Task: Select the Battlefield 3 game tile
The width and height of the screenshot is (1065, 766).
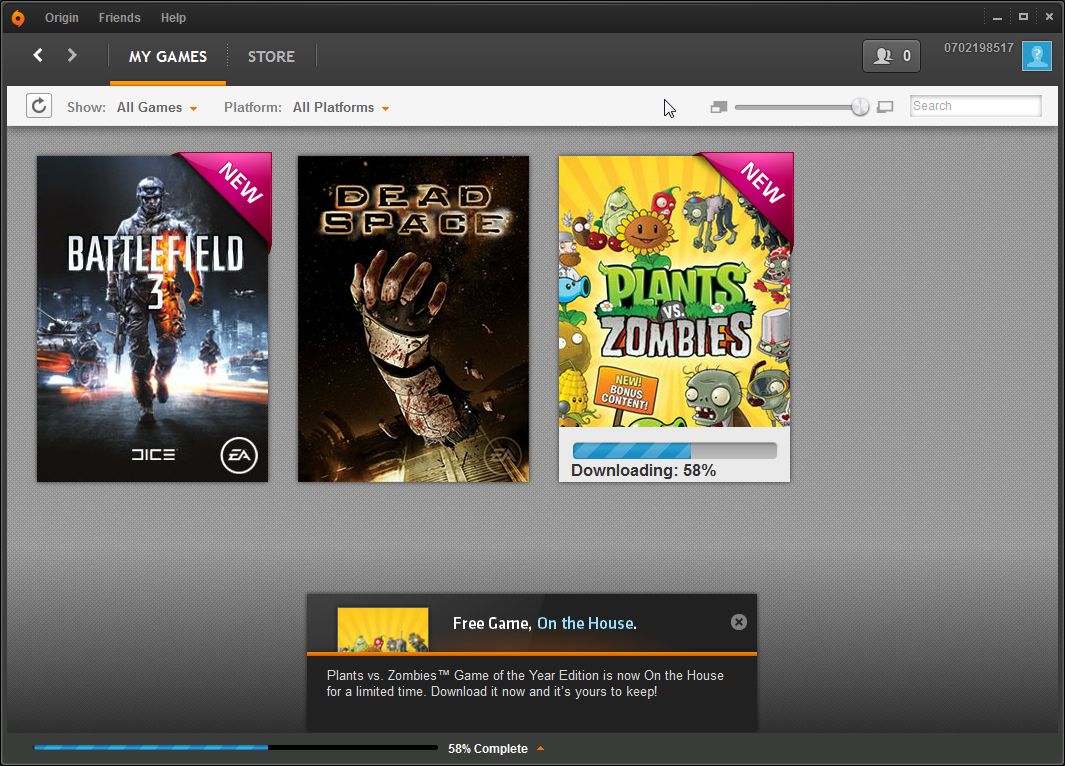Action: tap(152, 318)
